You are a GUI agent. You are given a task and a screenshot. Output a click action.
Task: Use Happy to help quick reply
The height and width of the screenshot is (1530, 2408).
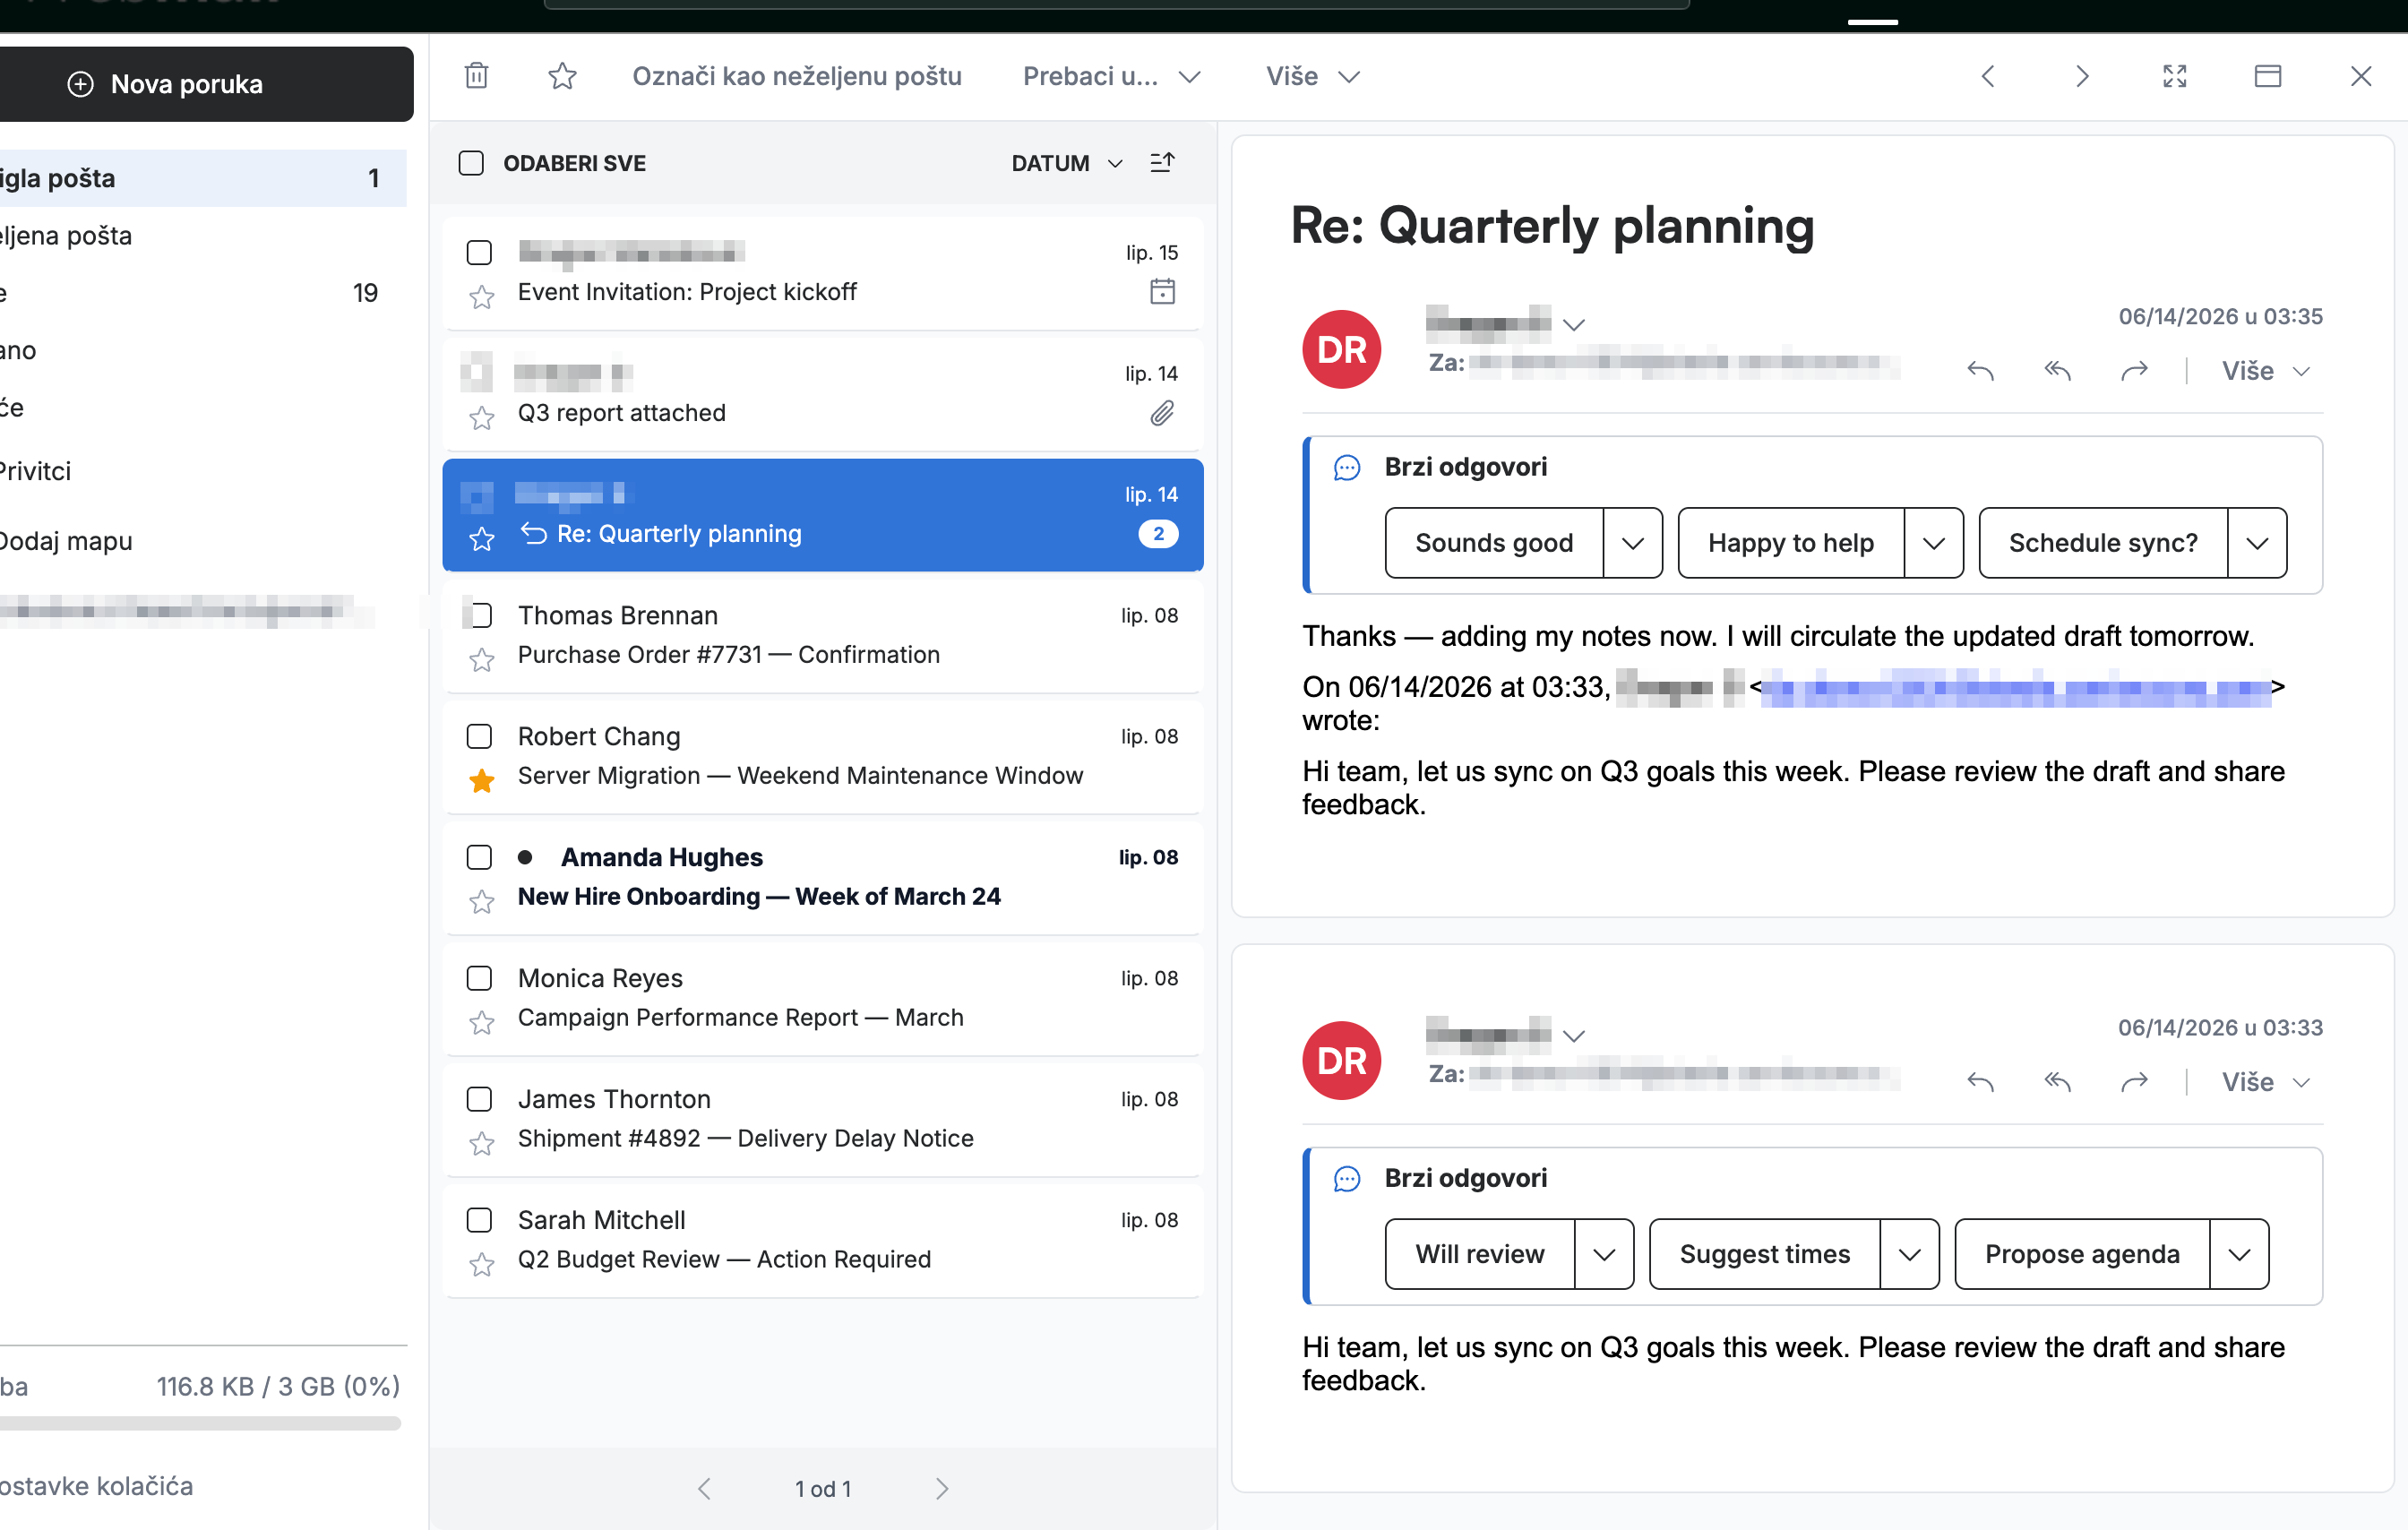[1791, 543]
